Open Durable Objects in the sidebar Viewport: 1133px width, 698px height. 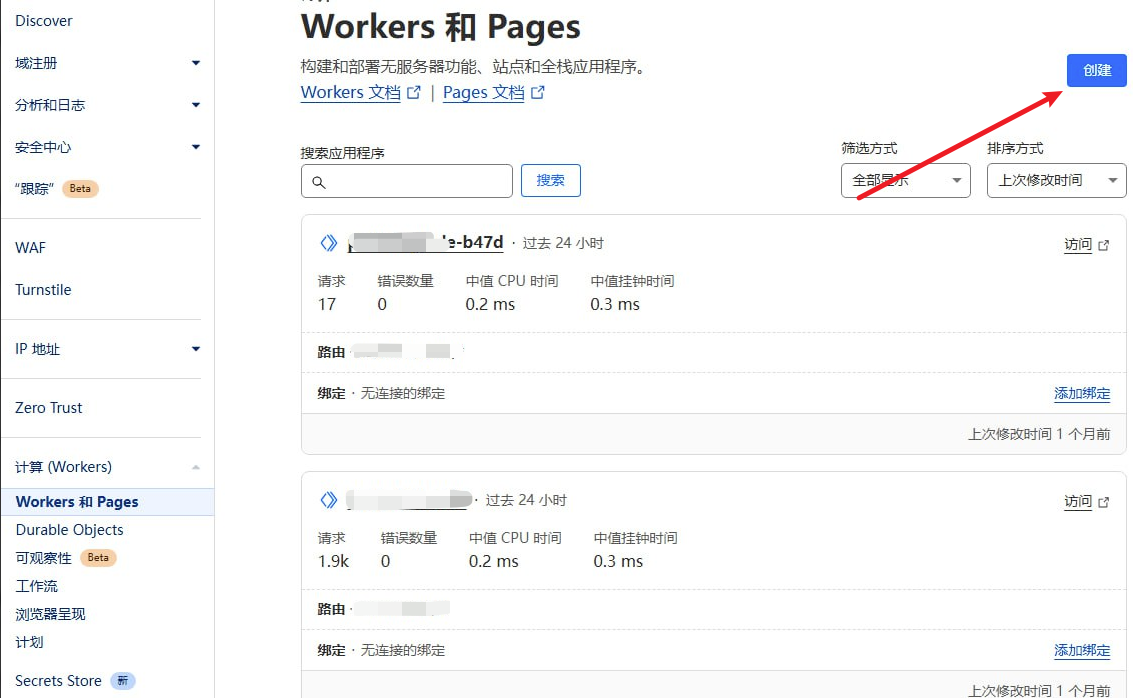coord(69,530)
